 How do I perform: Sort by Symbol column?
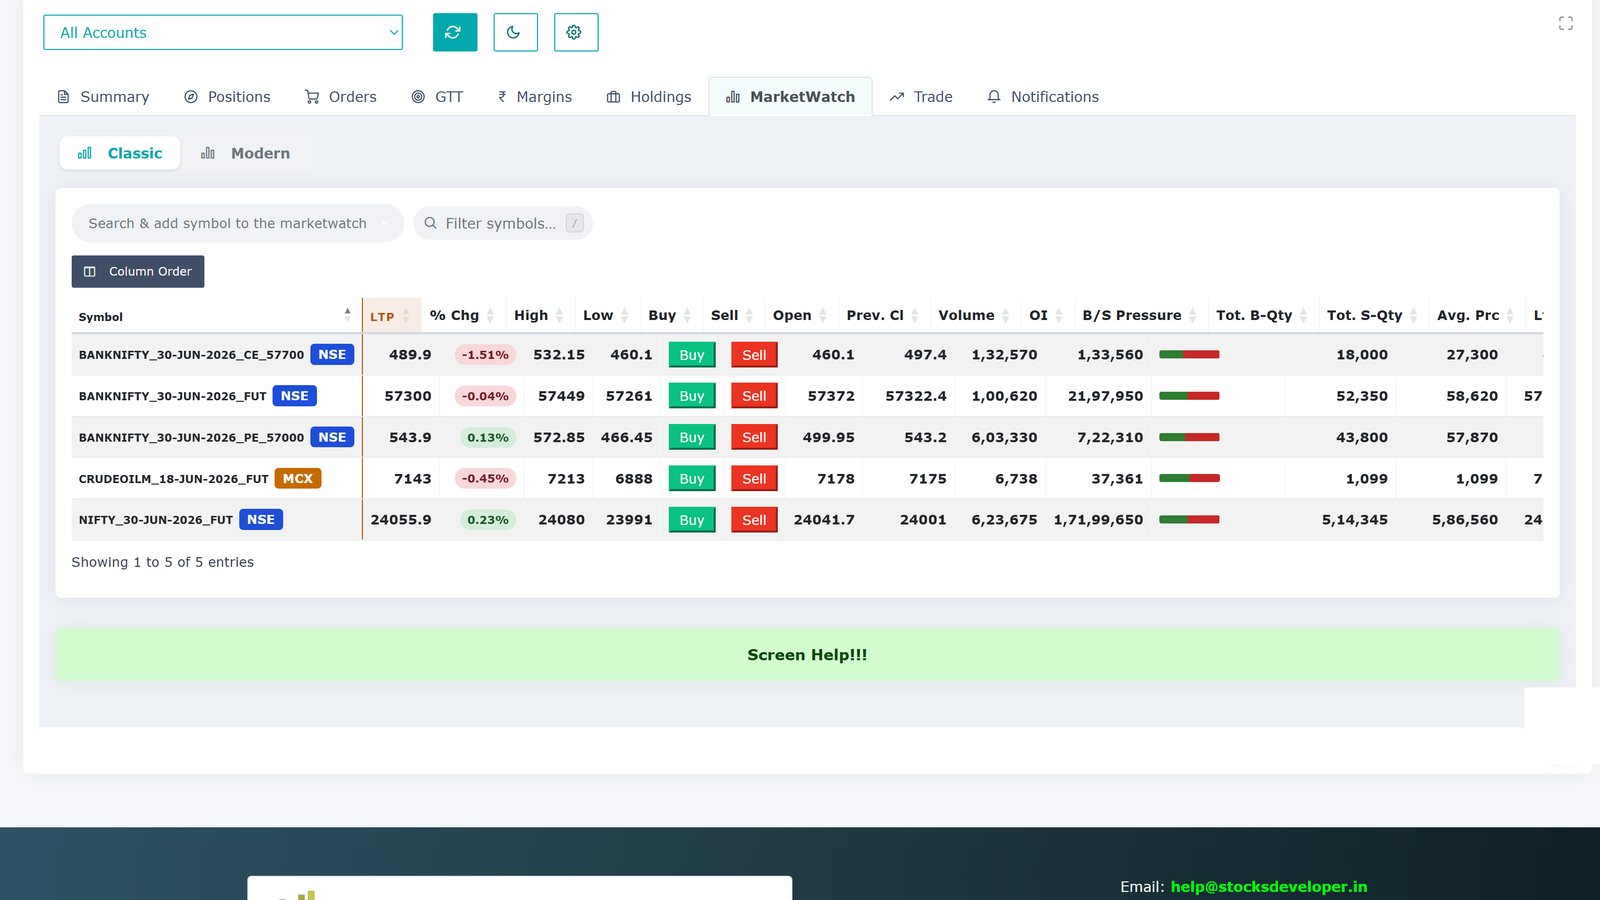click(x=215, y=316)
